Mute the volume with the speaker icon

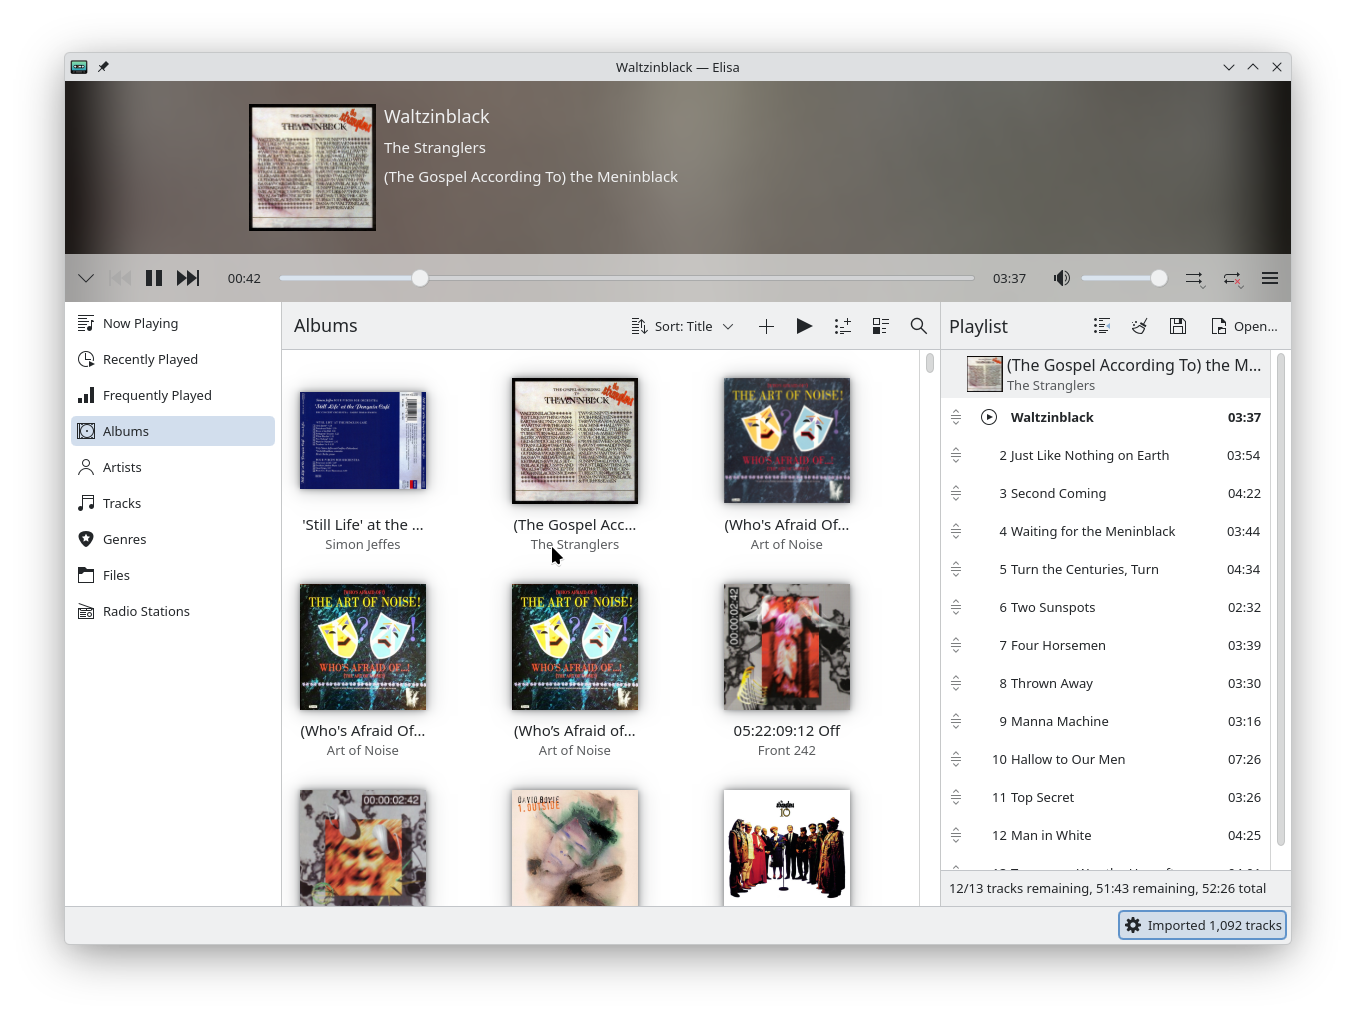1061,278
